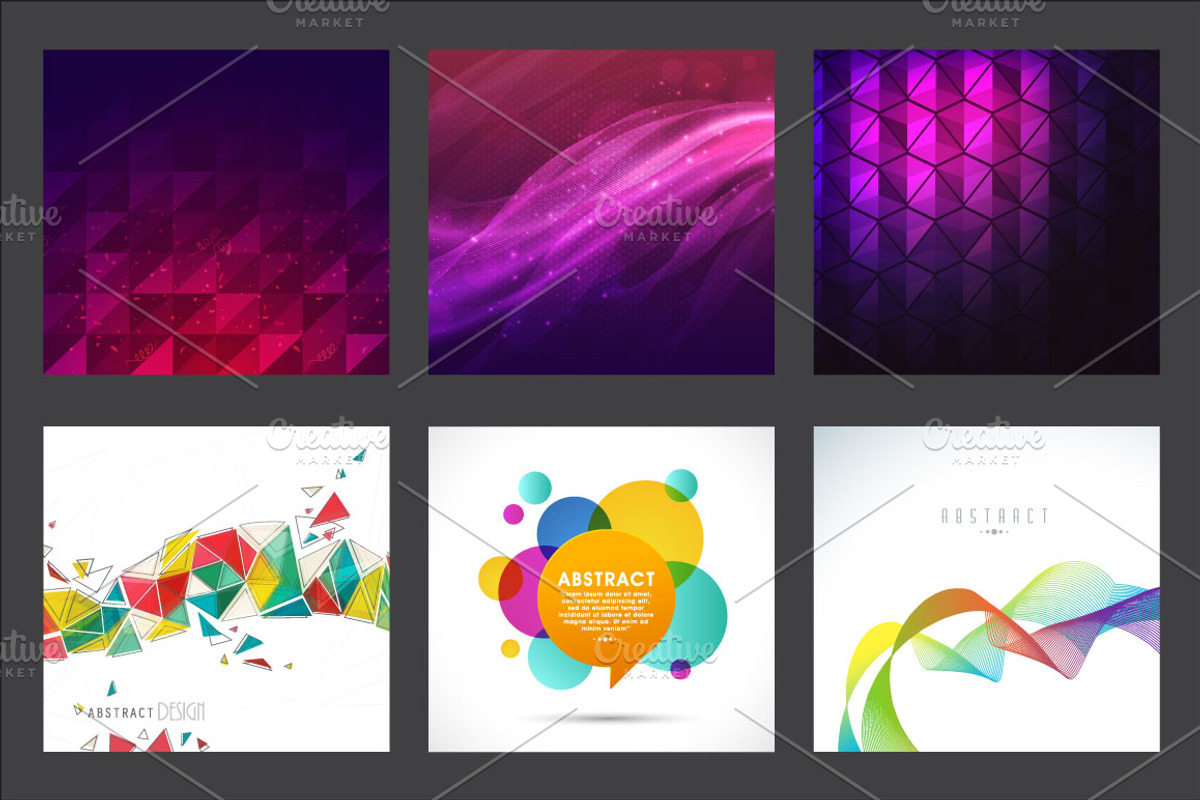Screen dimensions: 1200x800
Task: Open the pink glowing wave background thumbnail
Action: (x=601, y=212)
